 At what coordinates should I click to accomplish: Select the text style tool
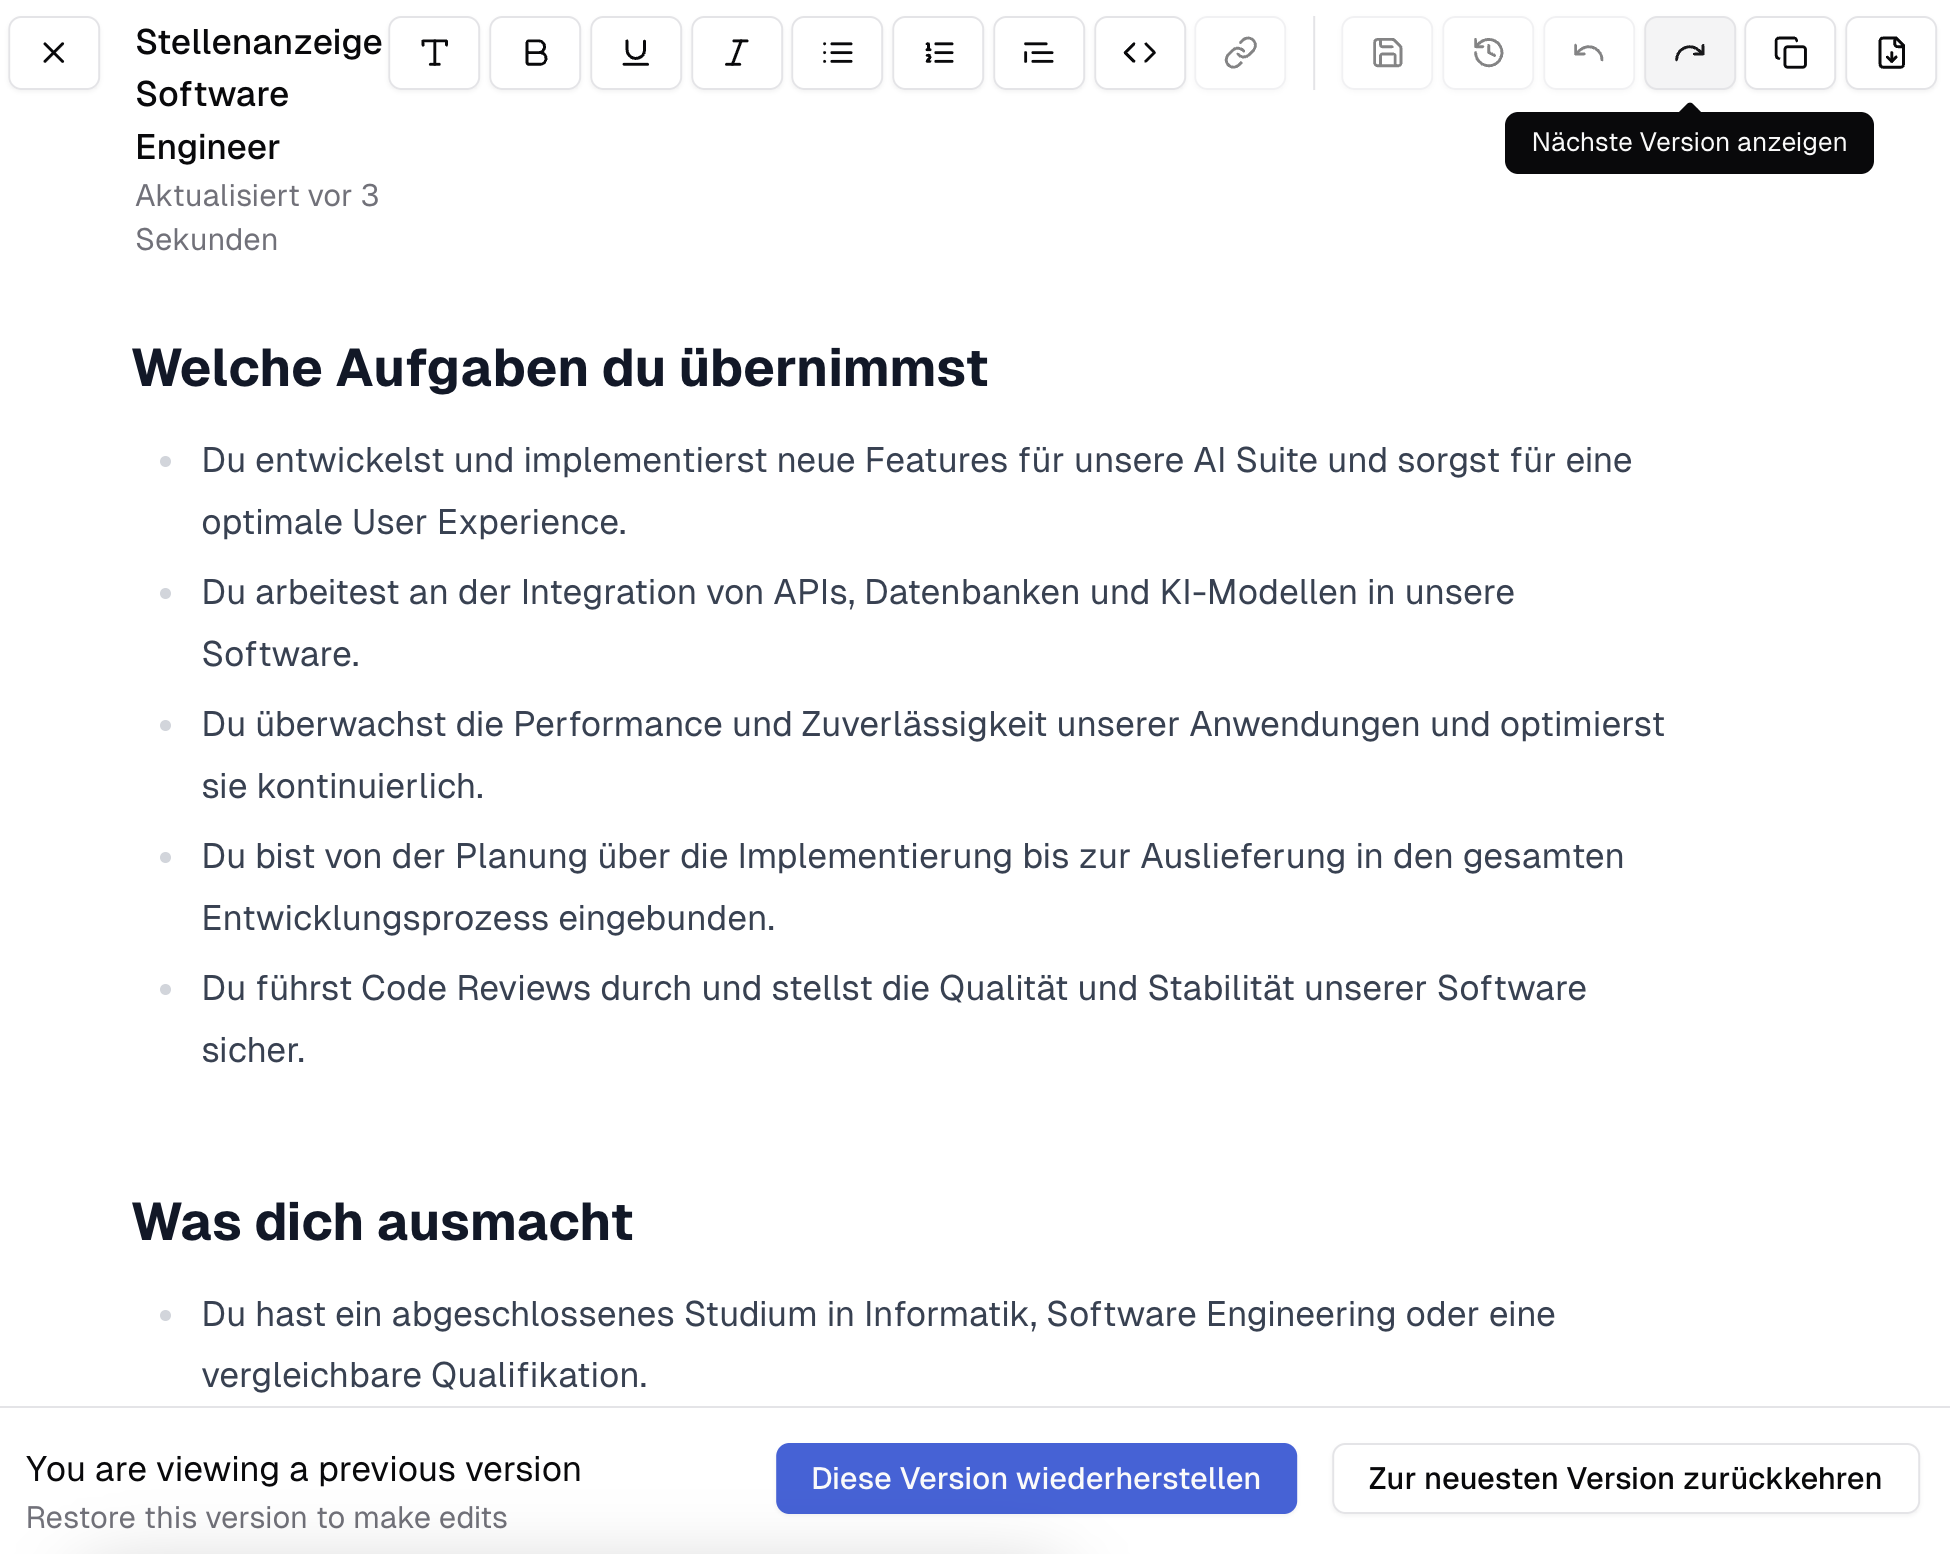[434, 53]
